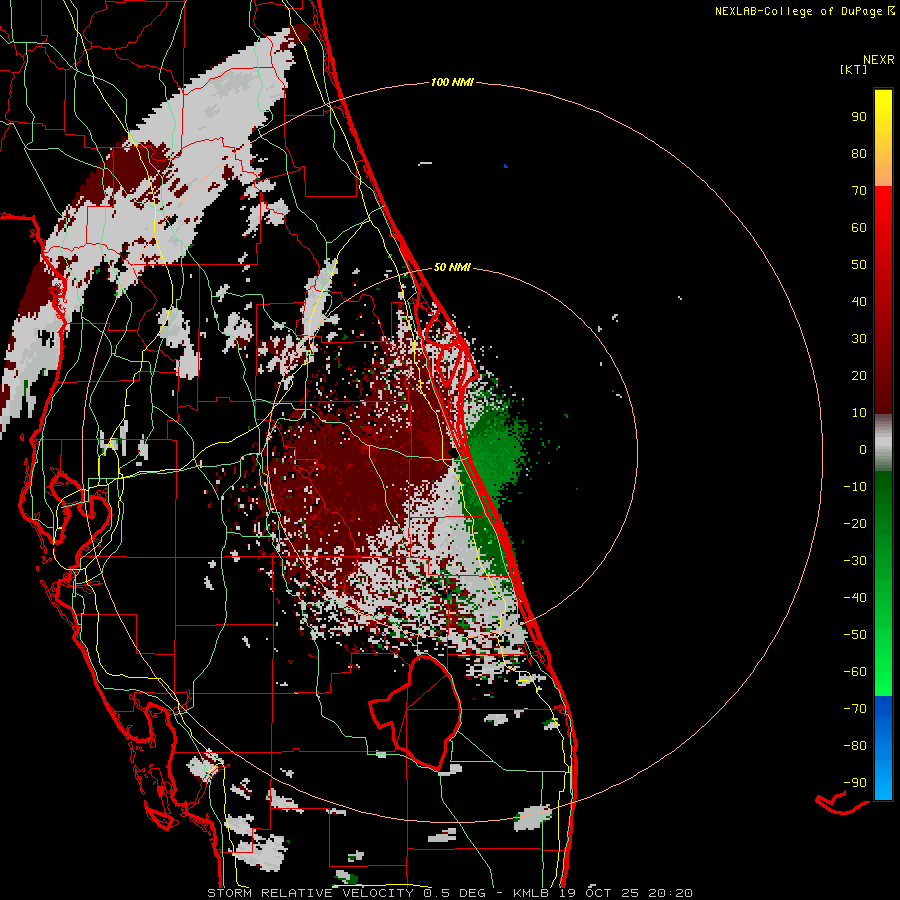Click the NEXR label above the color scale

pos(879,60)
